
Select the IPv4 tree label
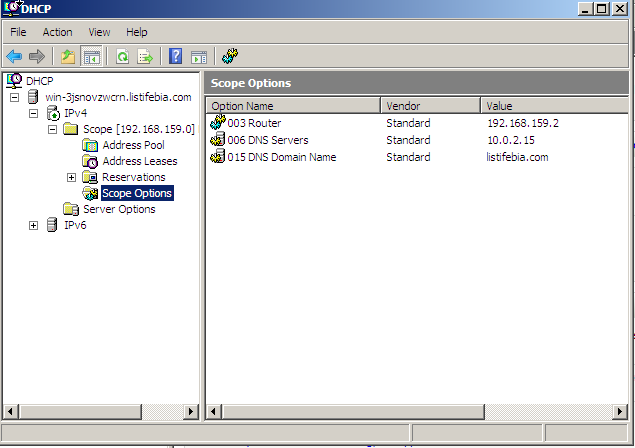75,113
